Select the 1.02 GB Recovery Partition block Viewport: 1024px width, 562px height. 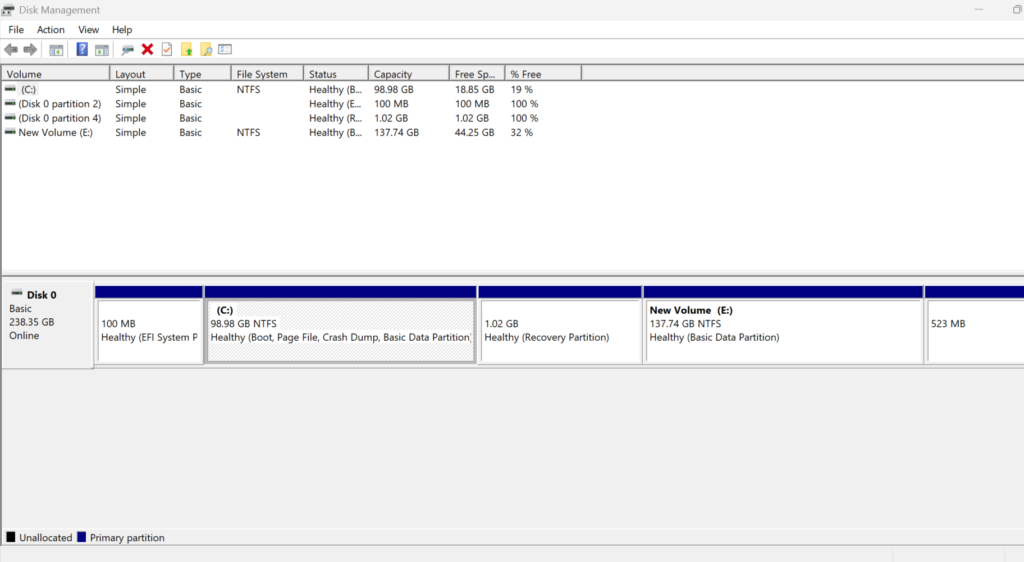tap(560, 330)
